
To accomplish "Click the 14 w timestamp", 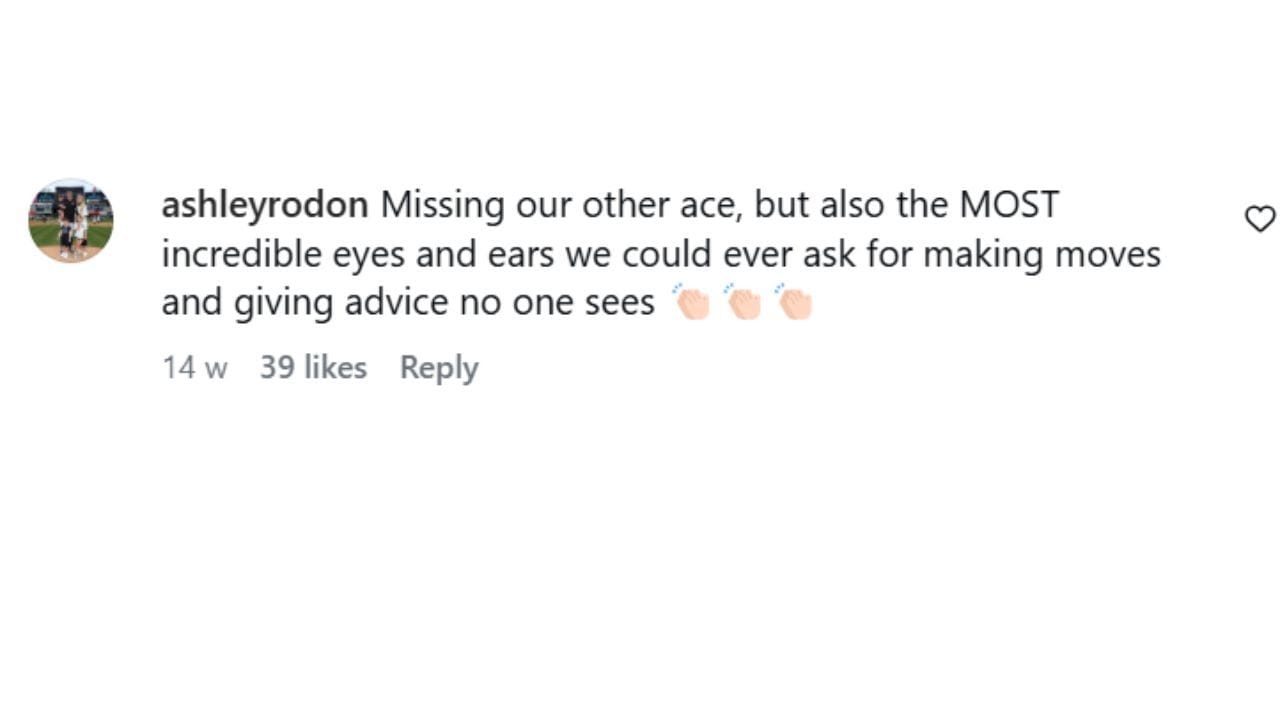I will pos(193,367).
